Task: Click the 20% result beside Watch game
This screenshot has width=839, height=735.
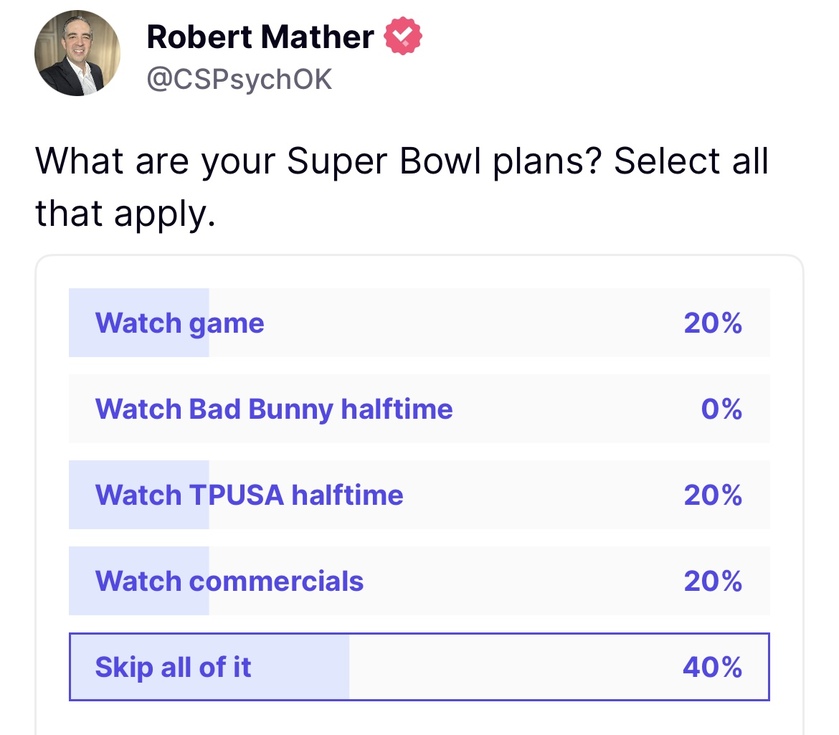Action: tap(712, 323)
